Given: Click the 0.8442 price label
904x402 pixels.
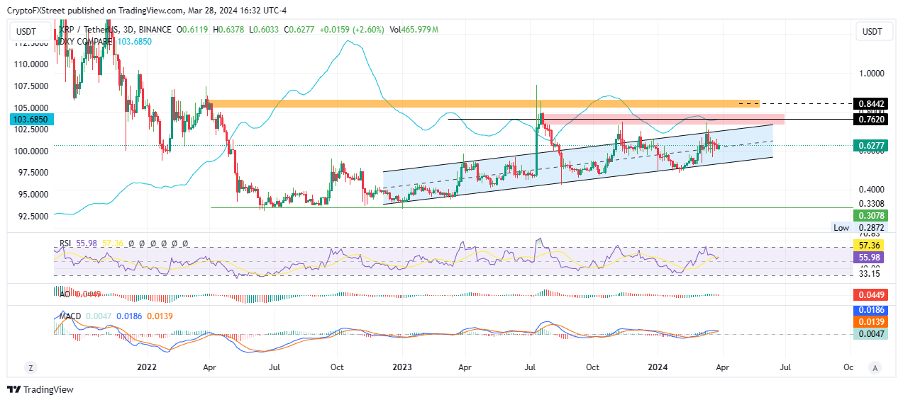Looking at the screenshot, I should (871, 104).
